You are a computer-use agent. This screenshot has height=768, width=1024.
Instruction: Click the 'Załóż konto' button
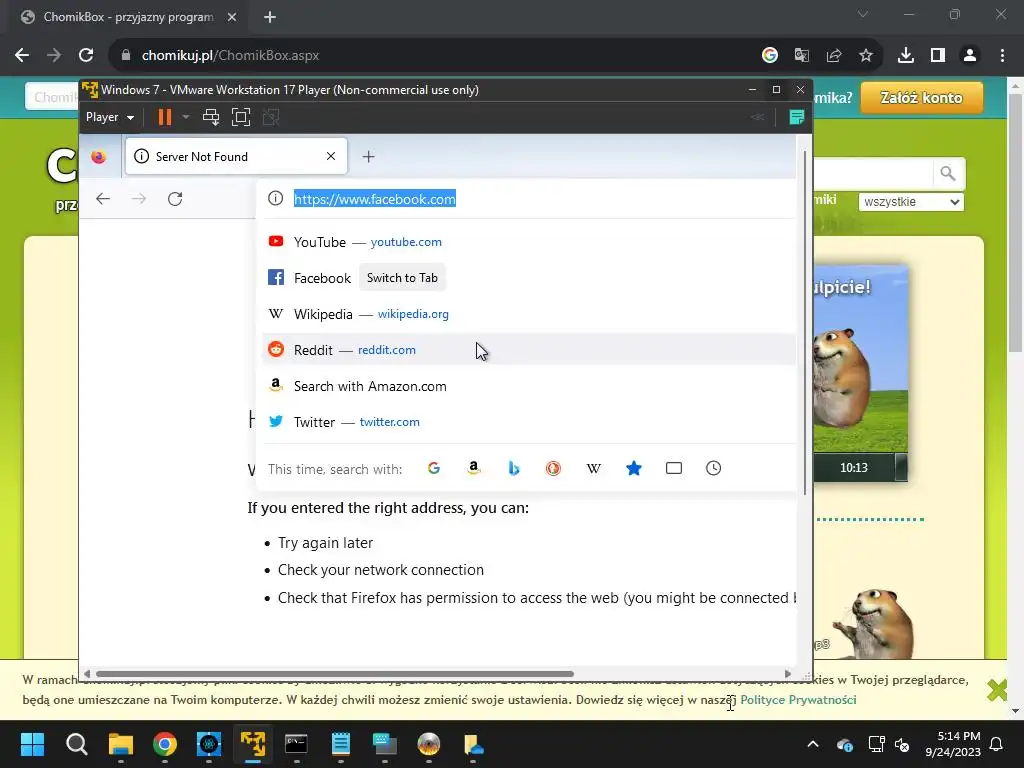click(921, 98)
